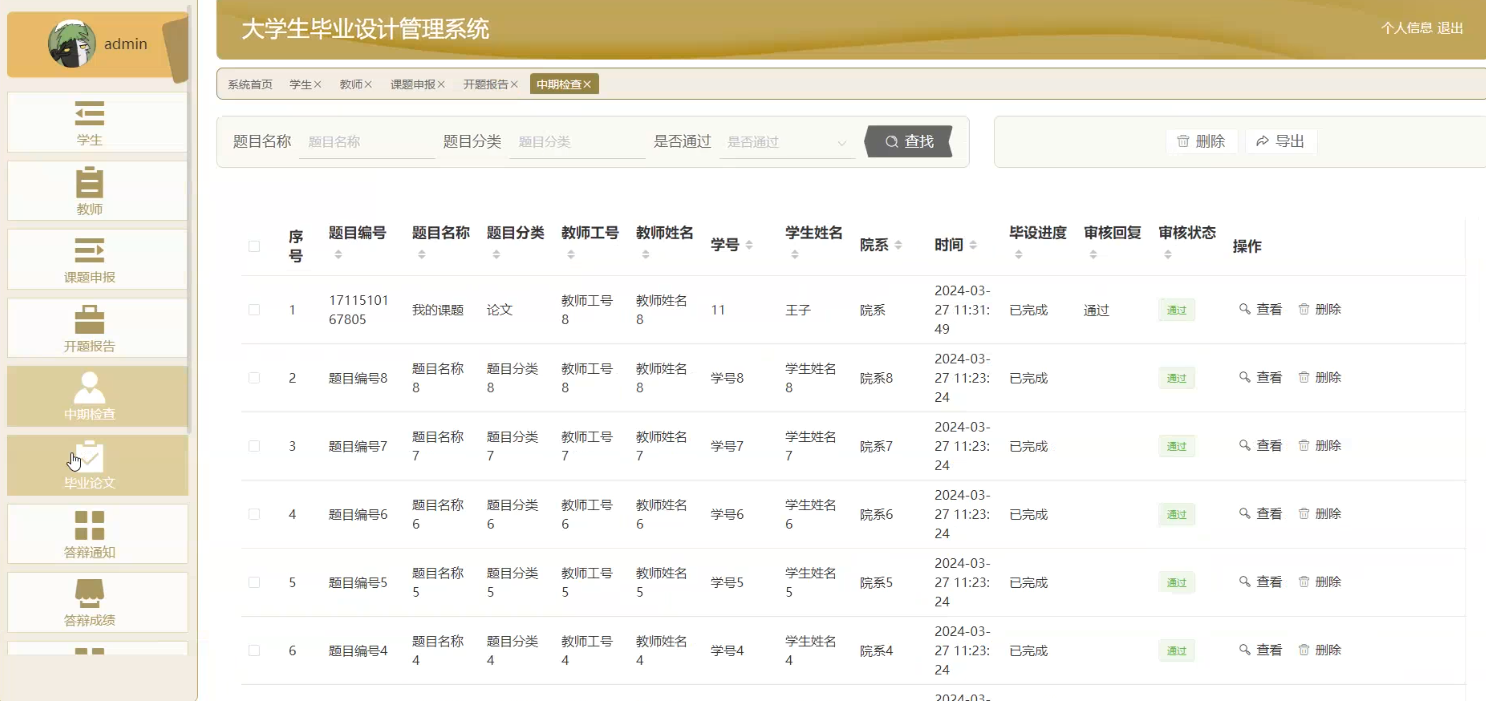Sort by 时间 column arrows
The width and height of the screenshot is (1486, 701).
[973, 245]
